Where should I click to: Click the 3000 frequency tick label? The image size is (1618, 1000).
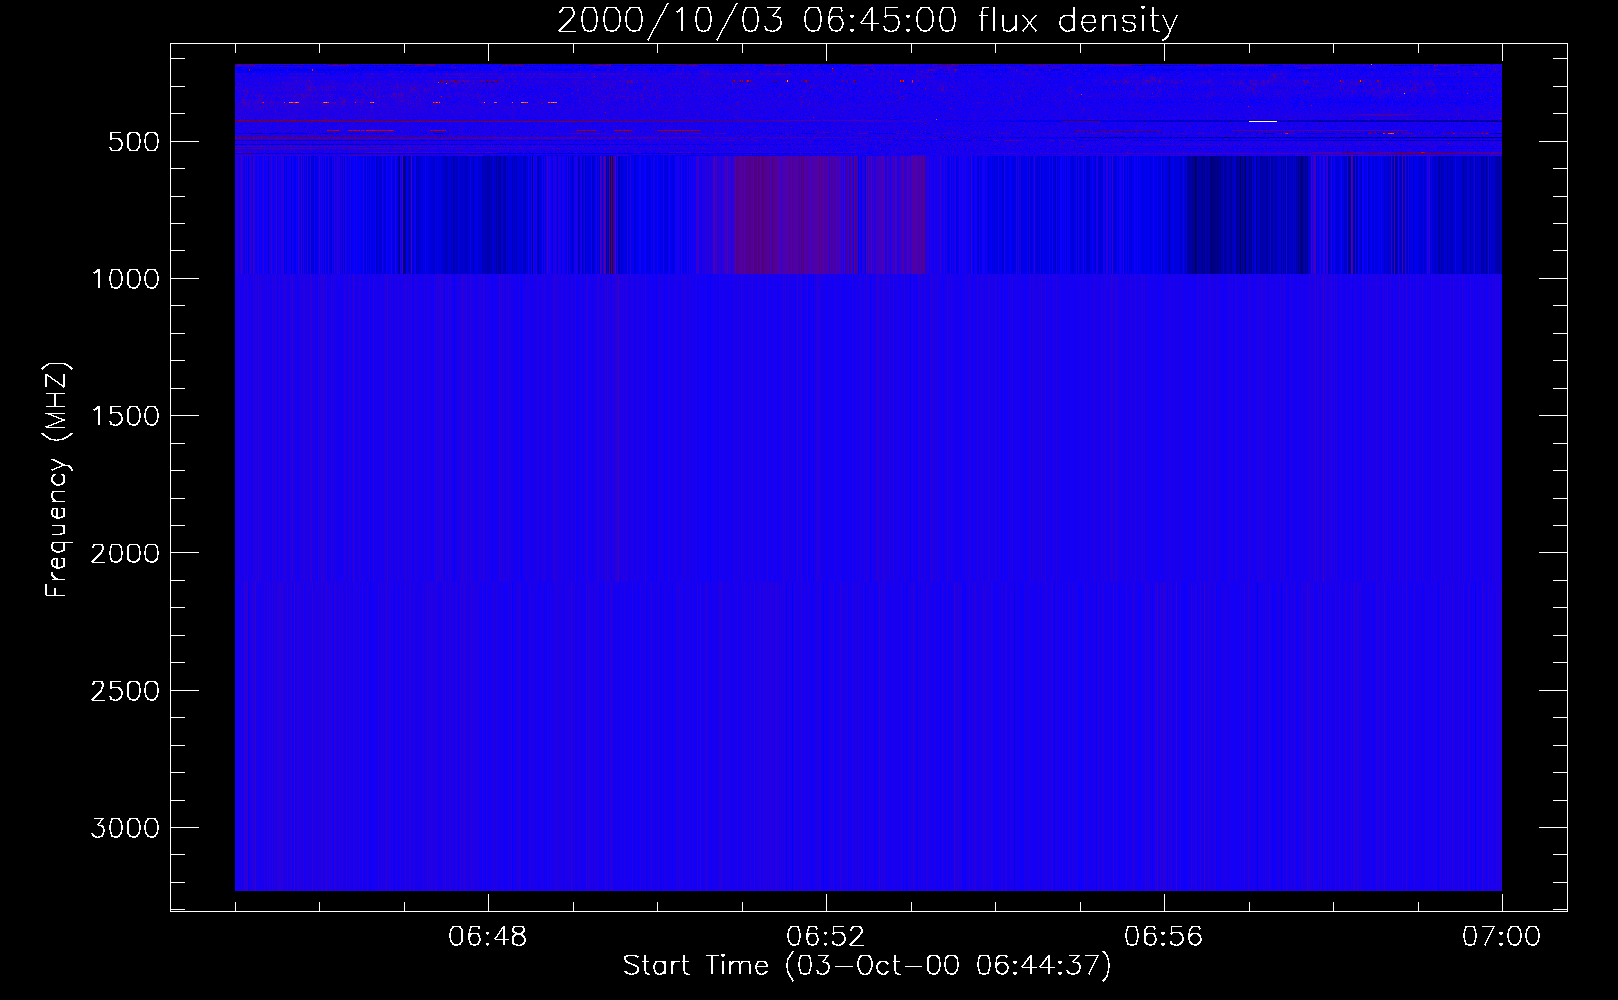[x=125, y=828]
